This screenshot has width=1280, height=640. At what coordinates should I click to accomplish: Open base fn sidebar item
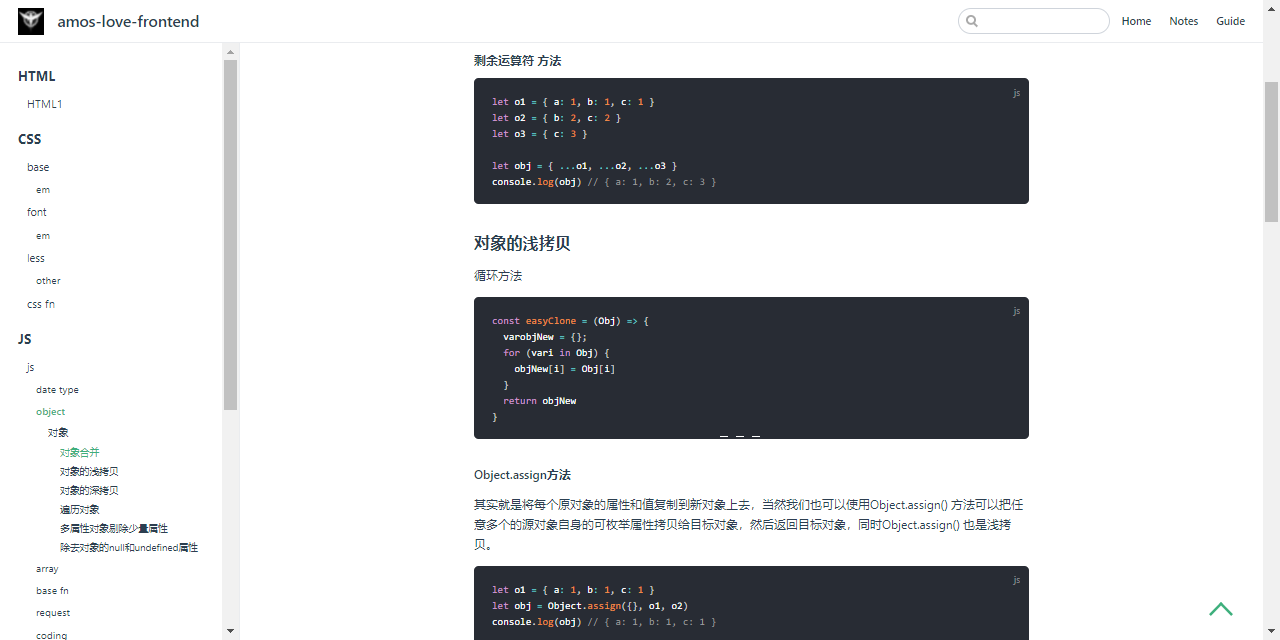tap(52, 591)
